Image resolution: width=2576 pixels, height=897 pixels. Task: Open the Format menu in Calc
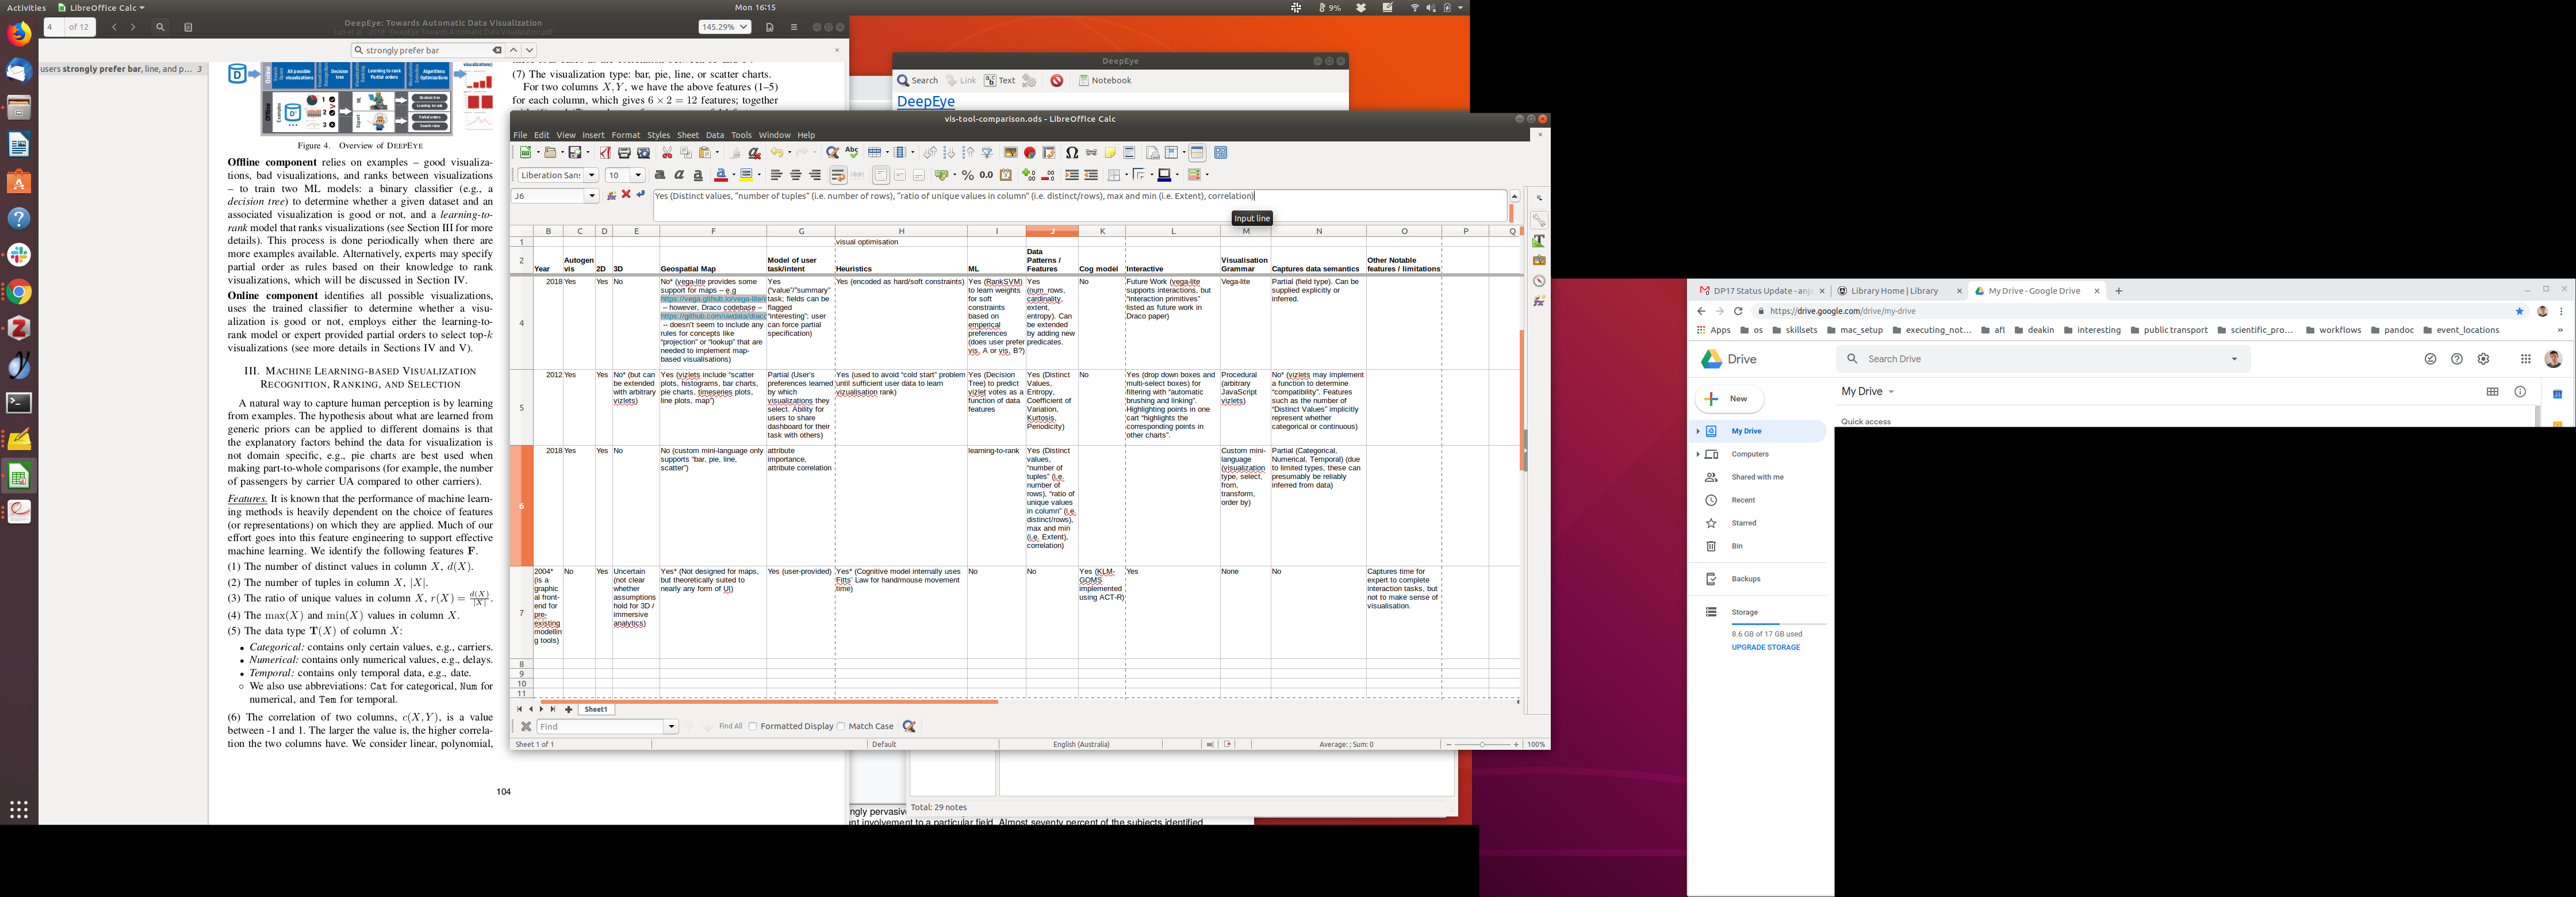[625, 135]
